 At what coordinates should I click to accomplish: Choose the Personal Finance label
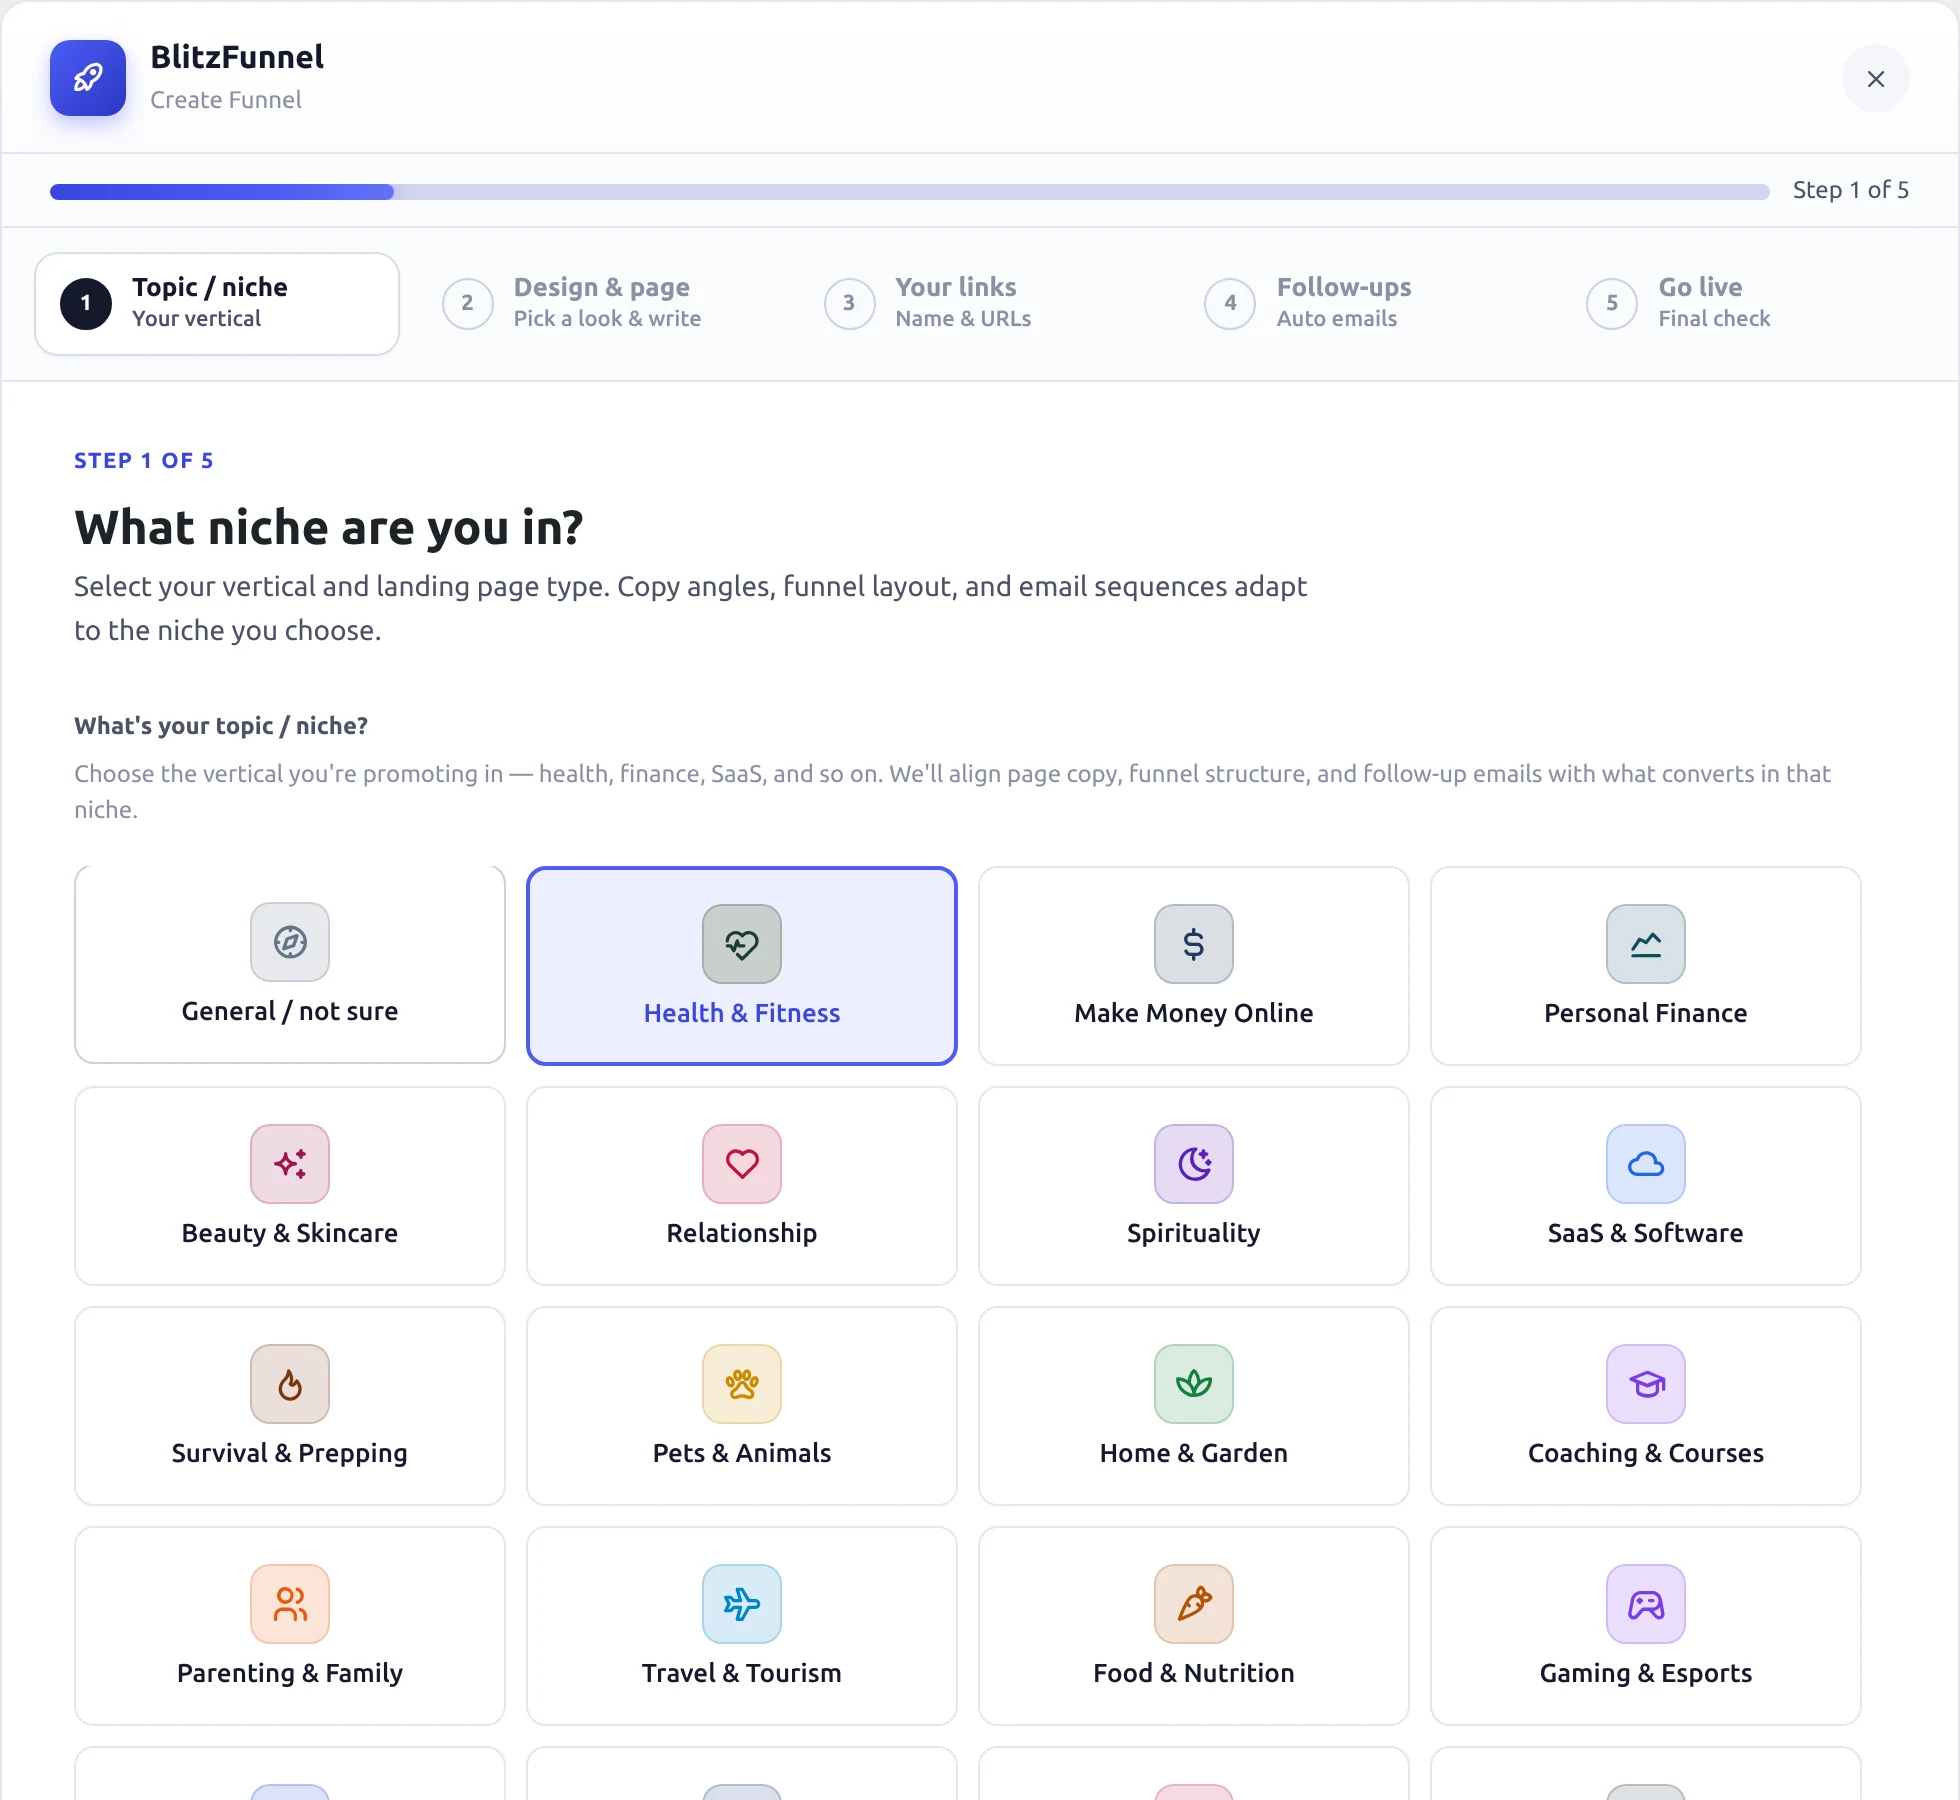(x=1646, y=1013)
